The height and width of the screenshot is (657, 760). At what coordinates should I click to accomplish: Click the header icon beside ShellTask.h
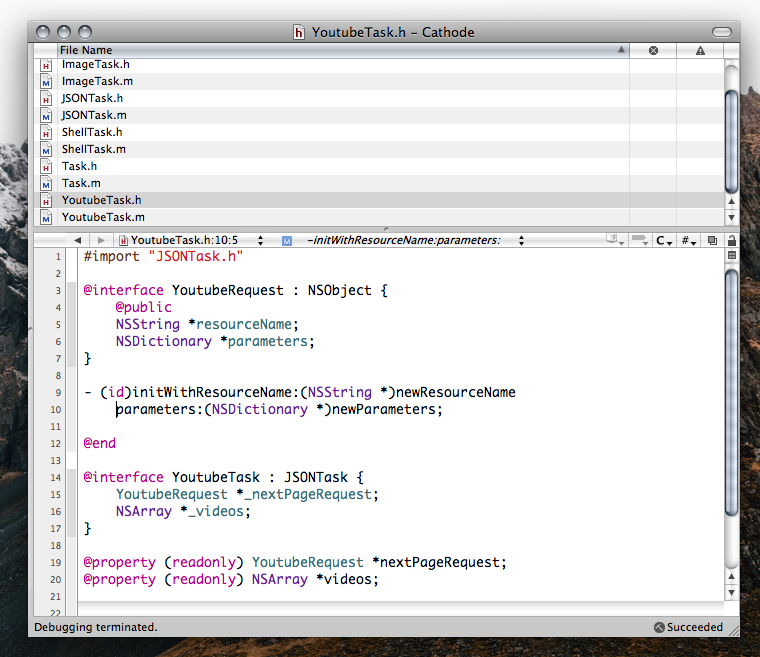pyautogui.click(x=46, y=133)
